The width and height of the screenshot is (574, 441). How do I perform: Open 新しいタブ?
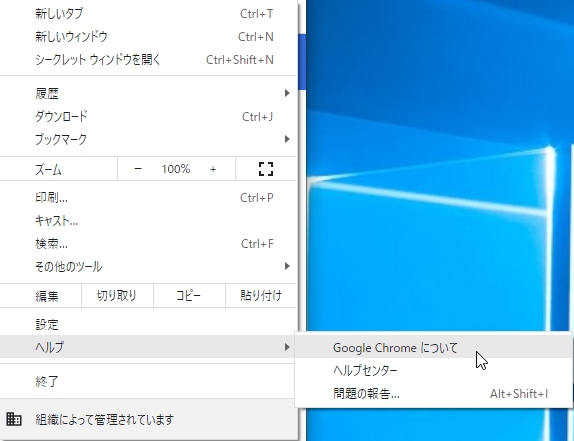coord(148,14)
